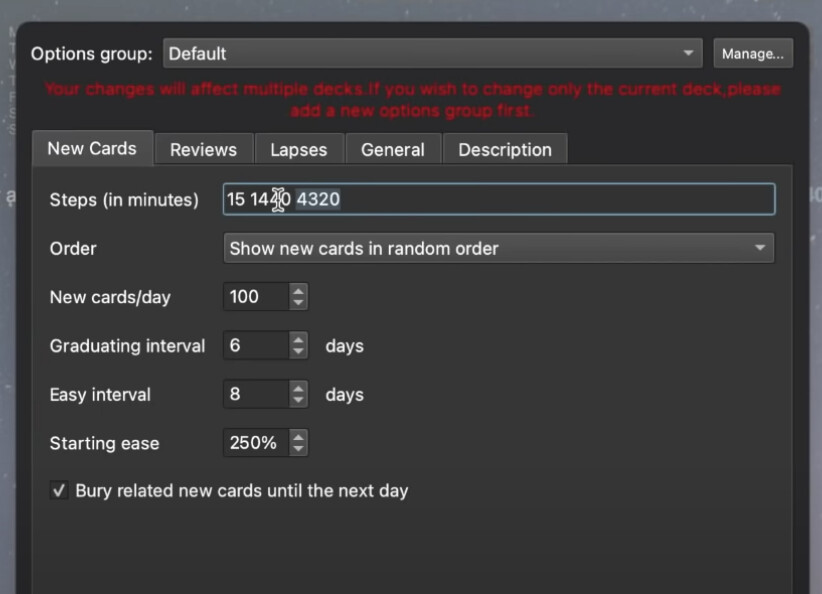Switch to the New Cards tab
The width and height of the screenshot is (822, 594).
(x=92, y=148)
